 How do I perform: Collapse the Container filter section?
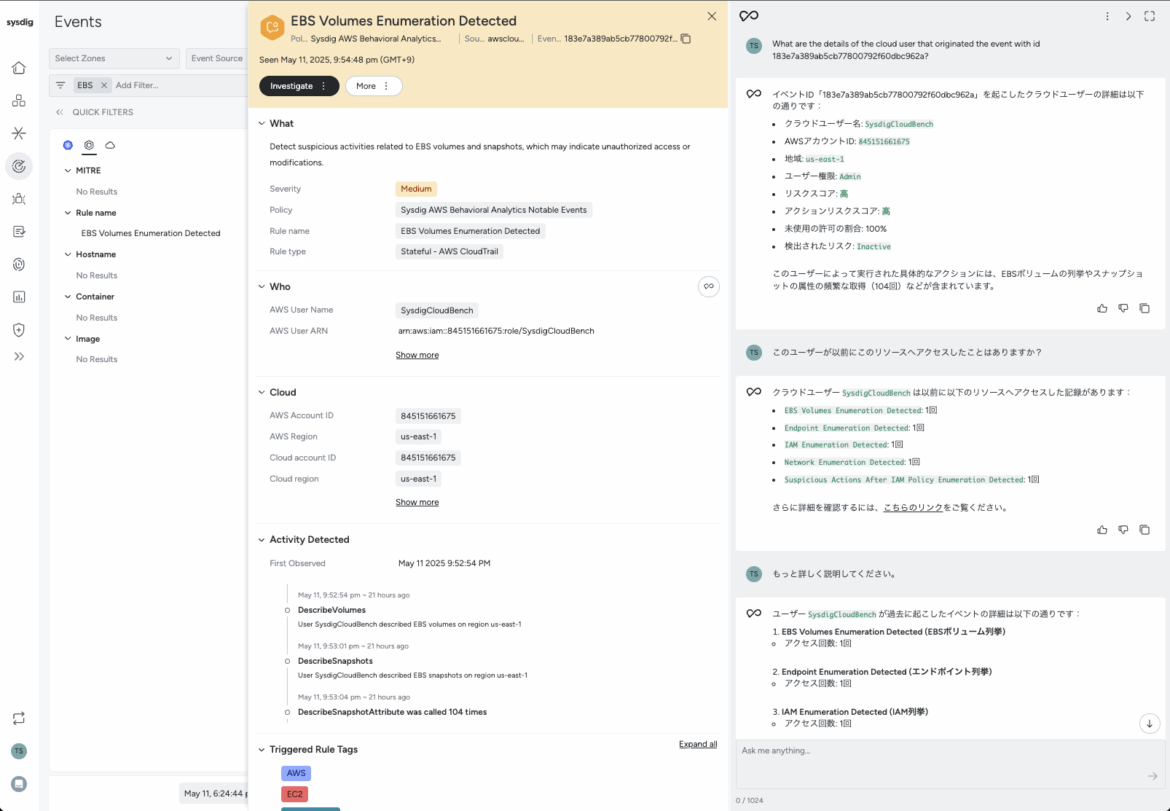(68, 296)
